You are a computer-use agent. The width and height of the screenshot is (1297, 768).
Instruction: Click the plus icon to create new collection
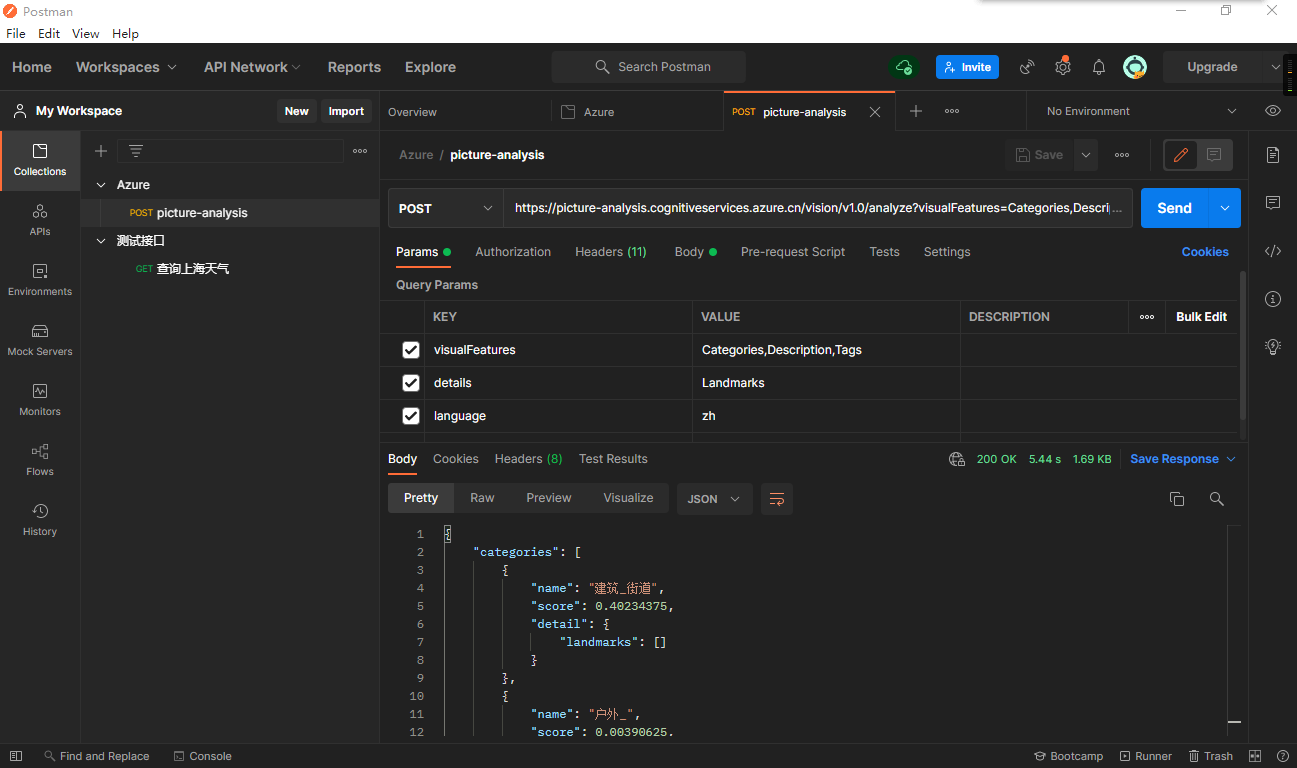[101, 151]
